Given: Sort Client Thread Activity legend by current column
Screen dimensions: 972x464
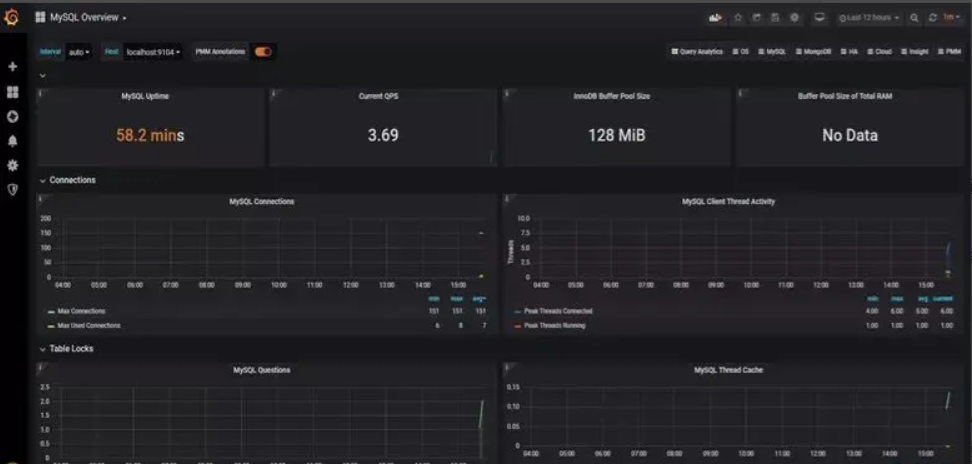Looking at the screenshot, I should pos(943,299).
